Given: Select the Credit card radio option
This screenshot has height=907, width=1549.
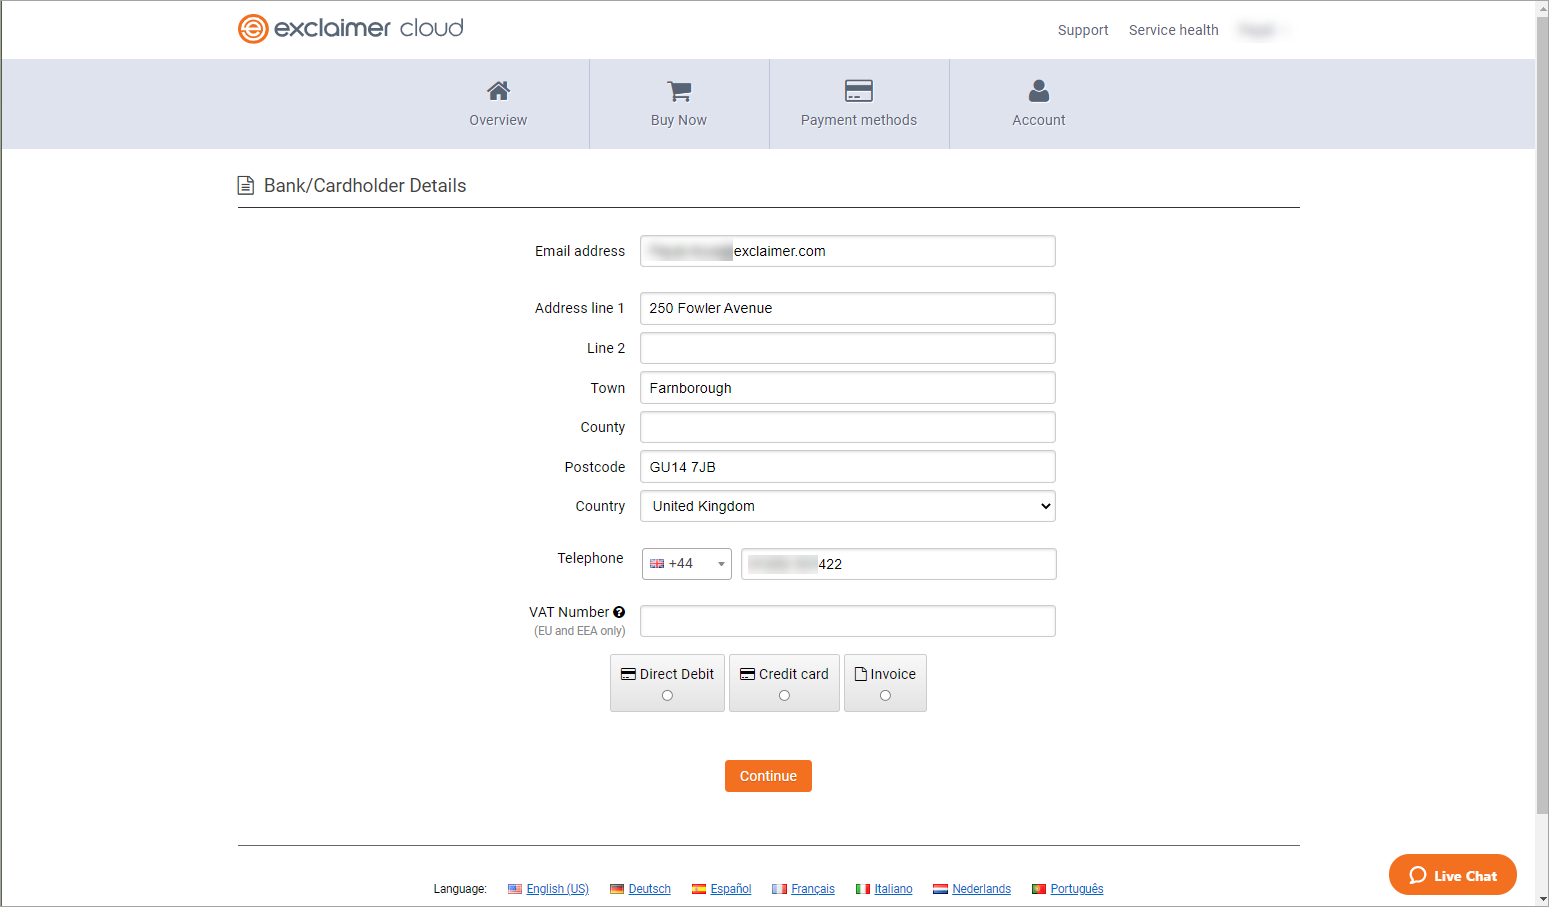Looking at the screenshot, I should point(784,696).
